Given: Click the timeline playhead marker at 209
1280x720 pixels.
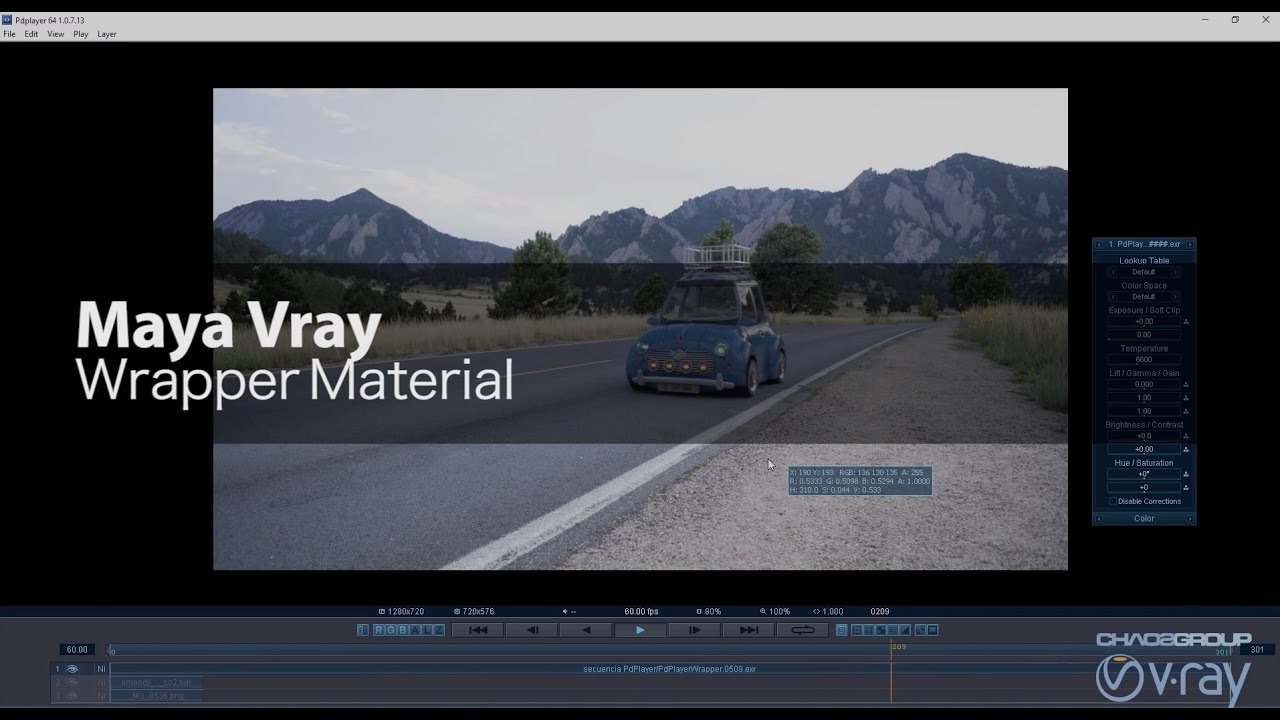Looking at the screenshot, I should [891, 649].
